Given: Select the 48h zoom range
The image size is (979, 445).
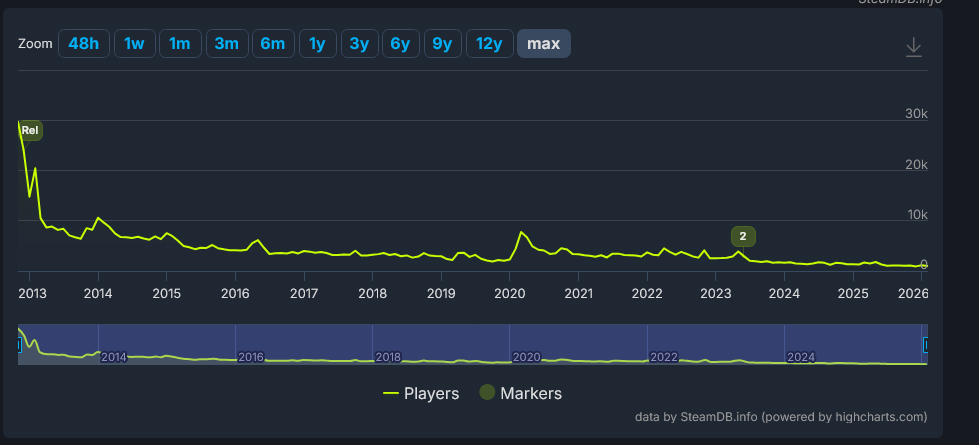Looking at the screenshot, I should (x=84, y=44).
